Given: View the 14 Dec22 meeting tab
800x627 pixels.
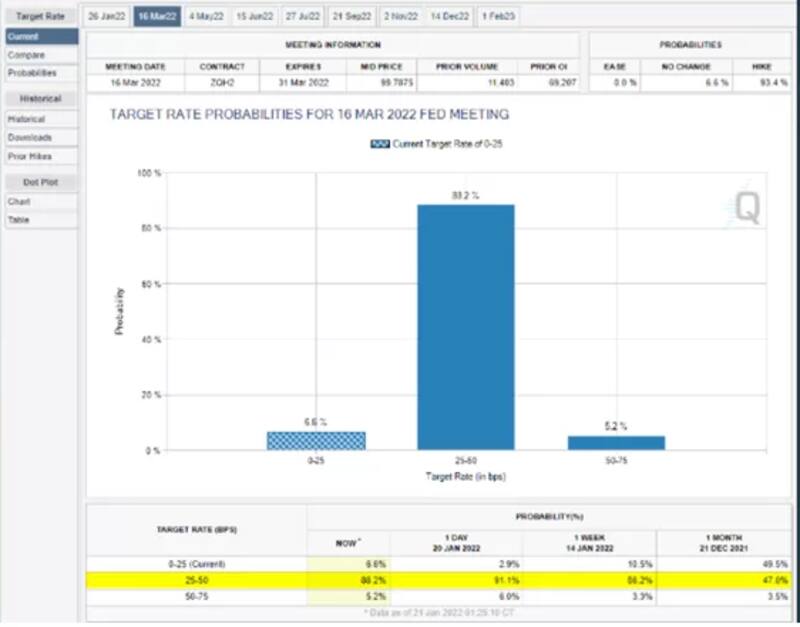Looking at the screenshot, I should [451, 16].
